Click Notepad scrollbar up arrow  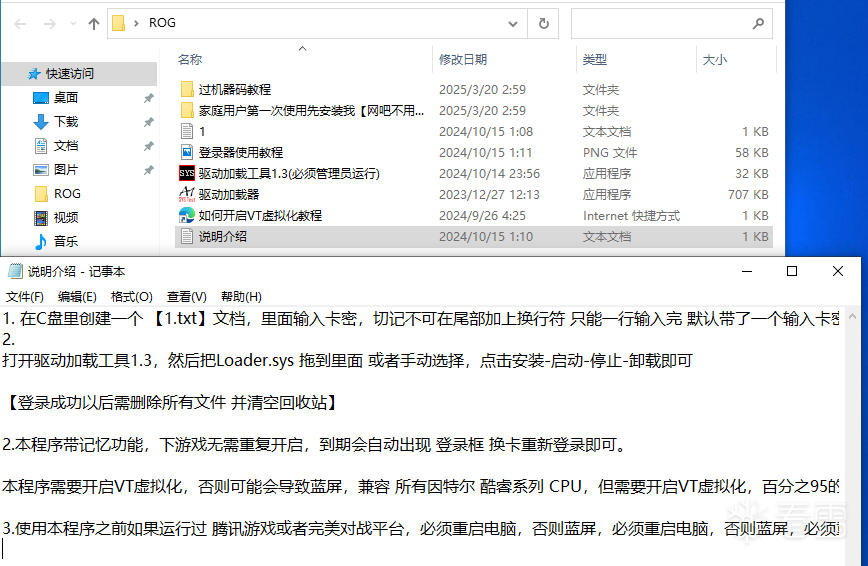pos(852,316)
